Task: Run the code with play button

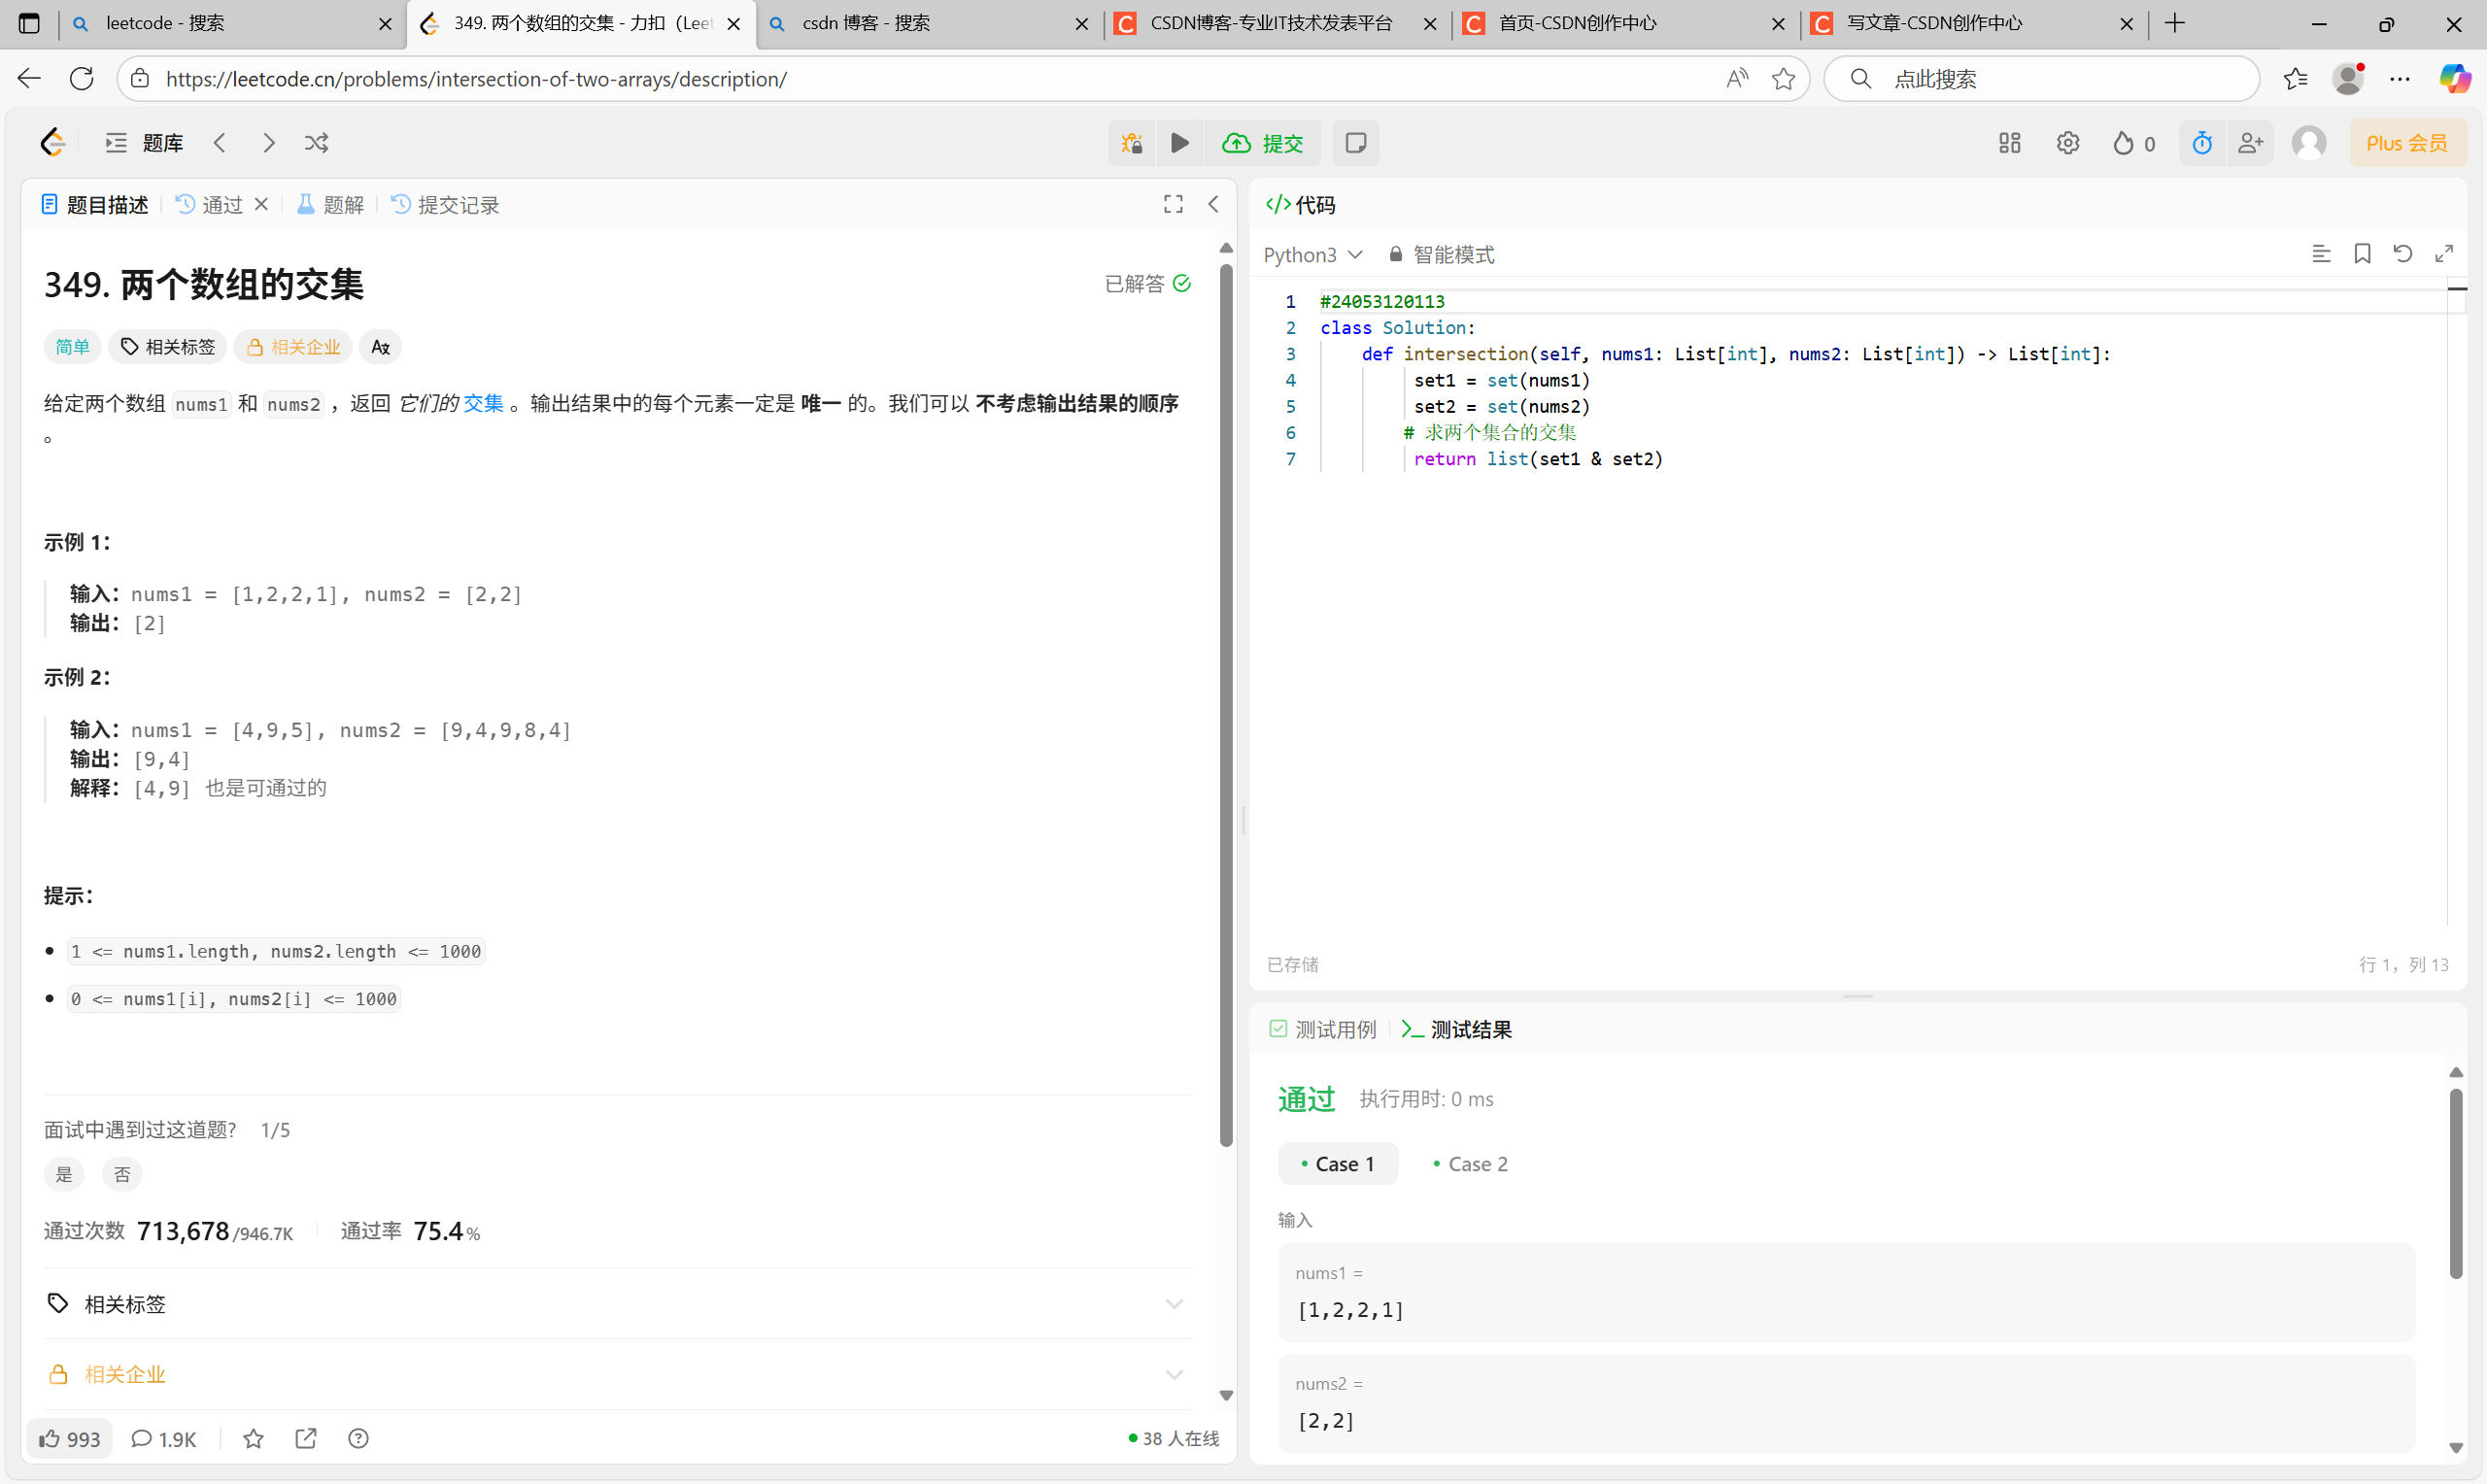Action: coord(1179,143)
